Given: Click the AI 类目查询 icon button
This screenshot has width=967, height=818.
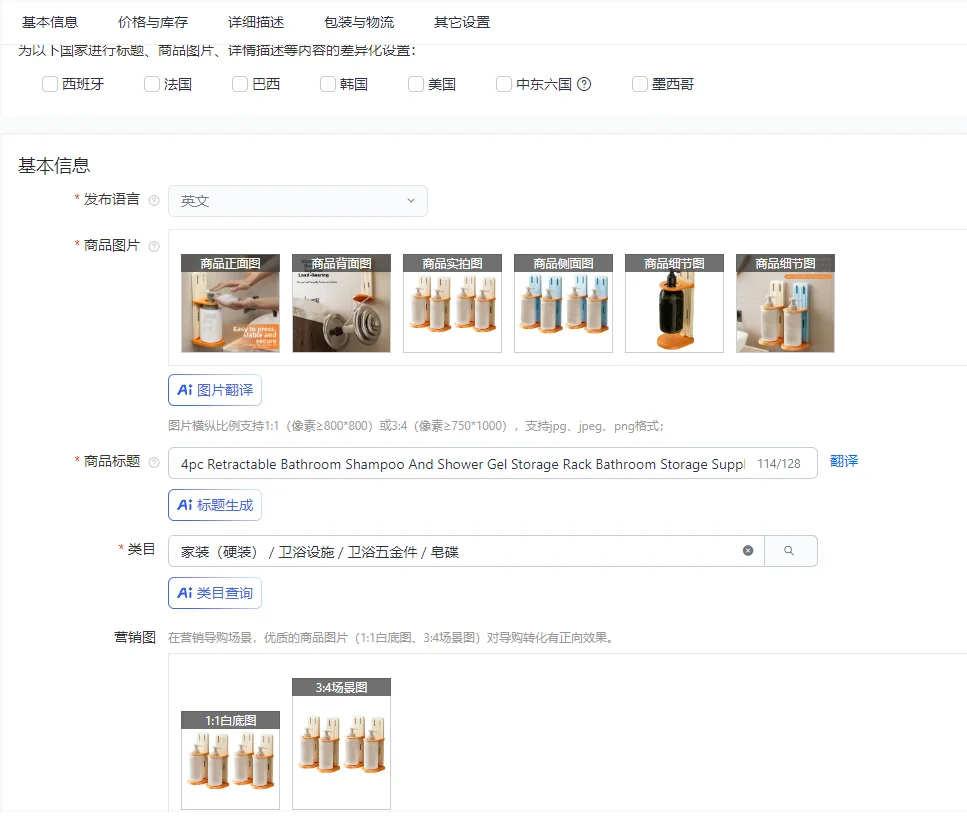Looking at the screenshot, I should (214, 592).
